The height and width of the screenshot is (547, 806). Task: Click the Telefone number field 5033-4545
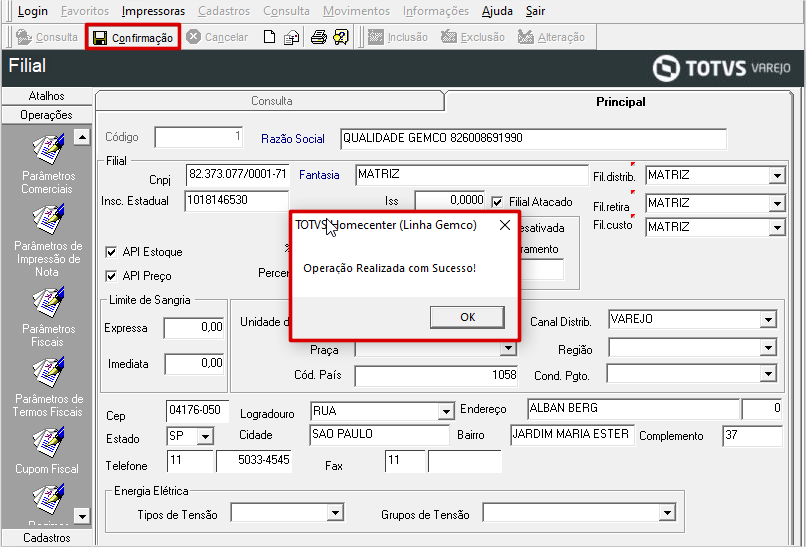[254, 461]
